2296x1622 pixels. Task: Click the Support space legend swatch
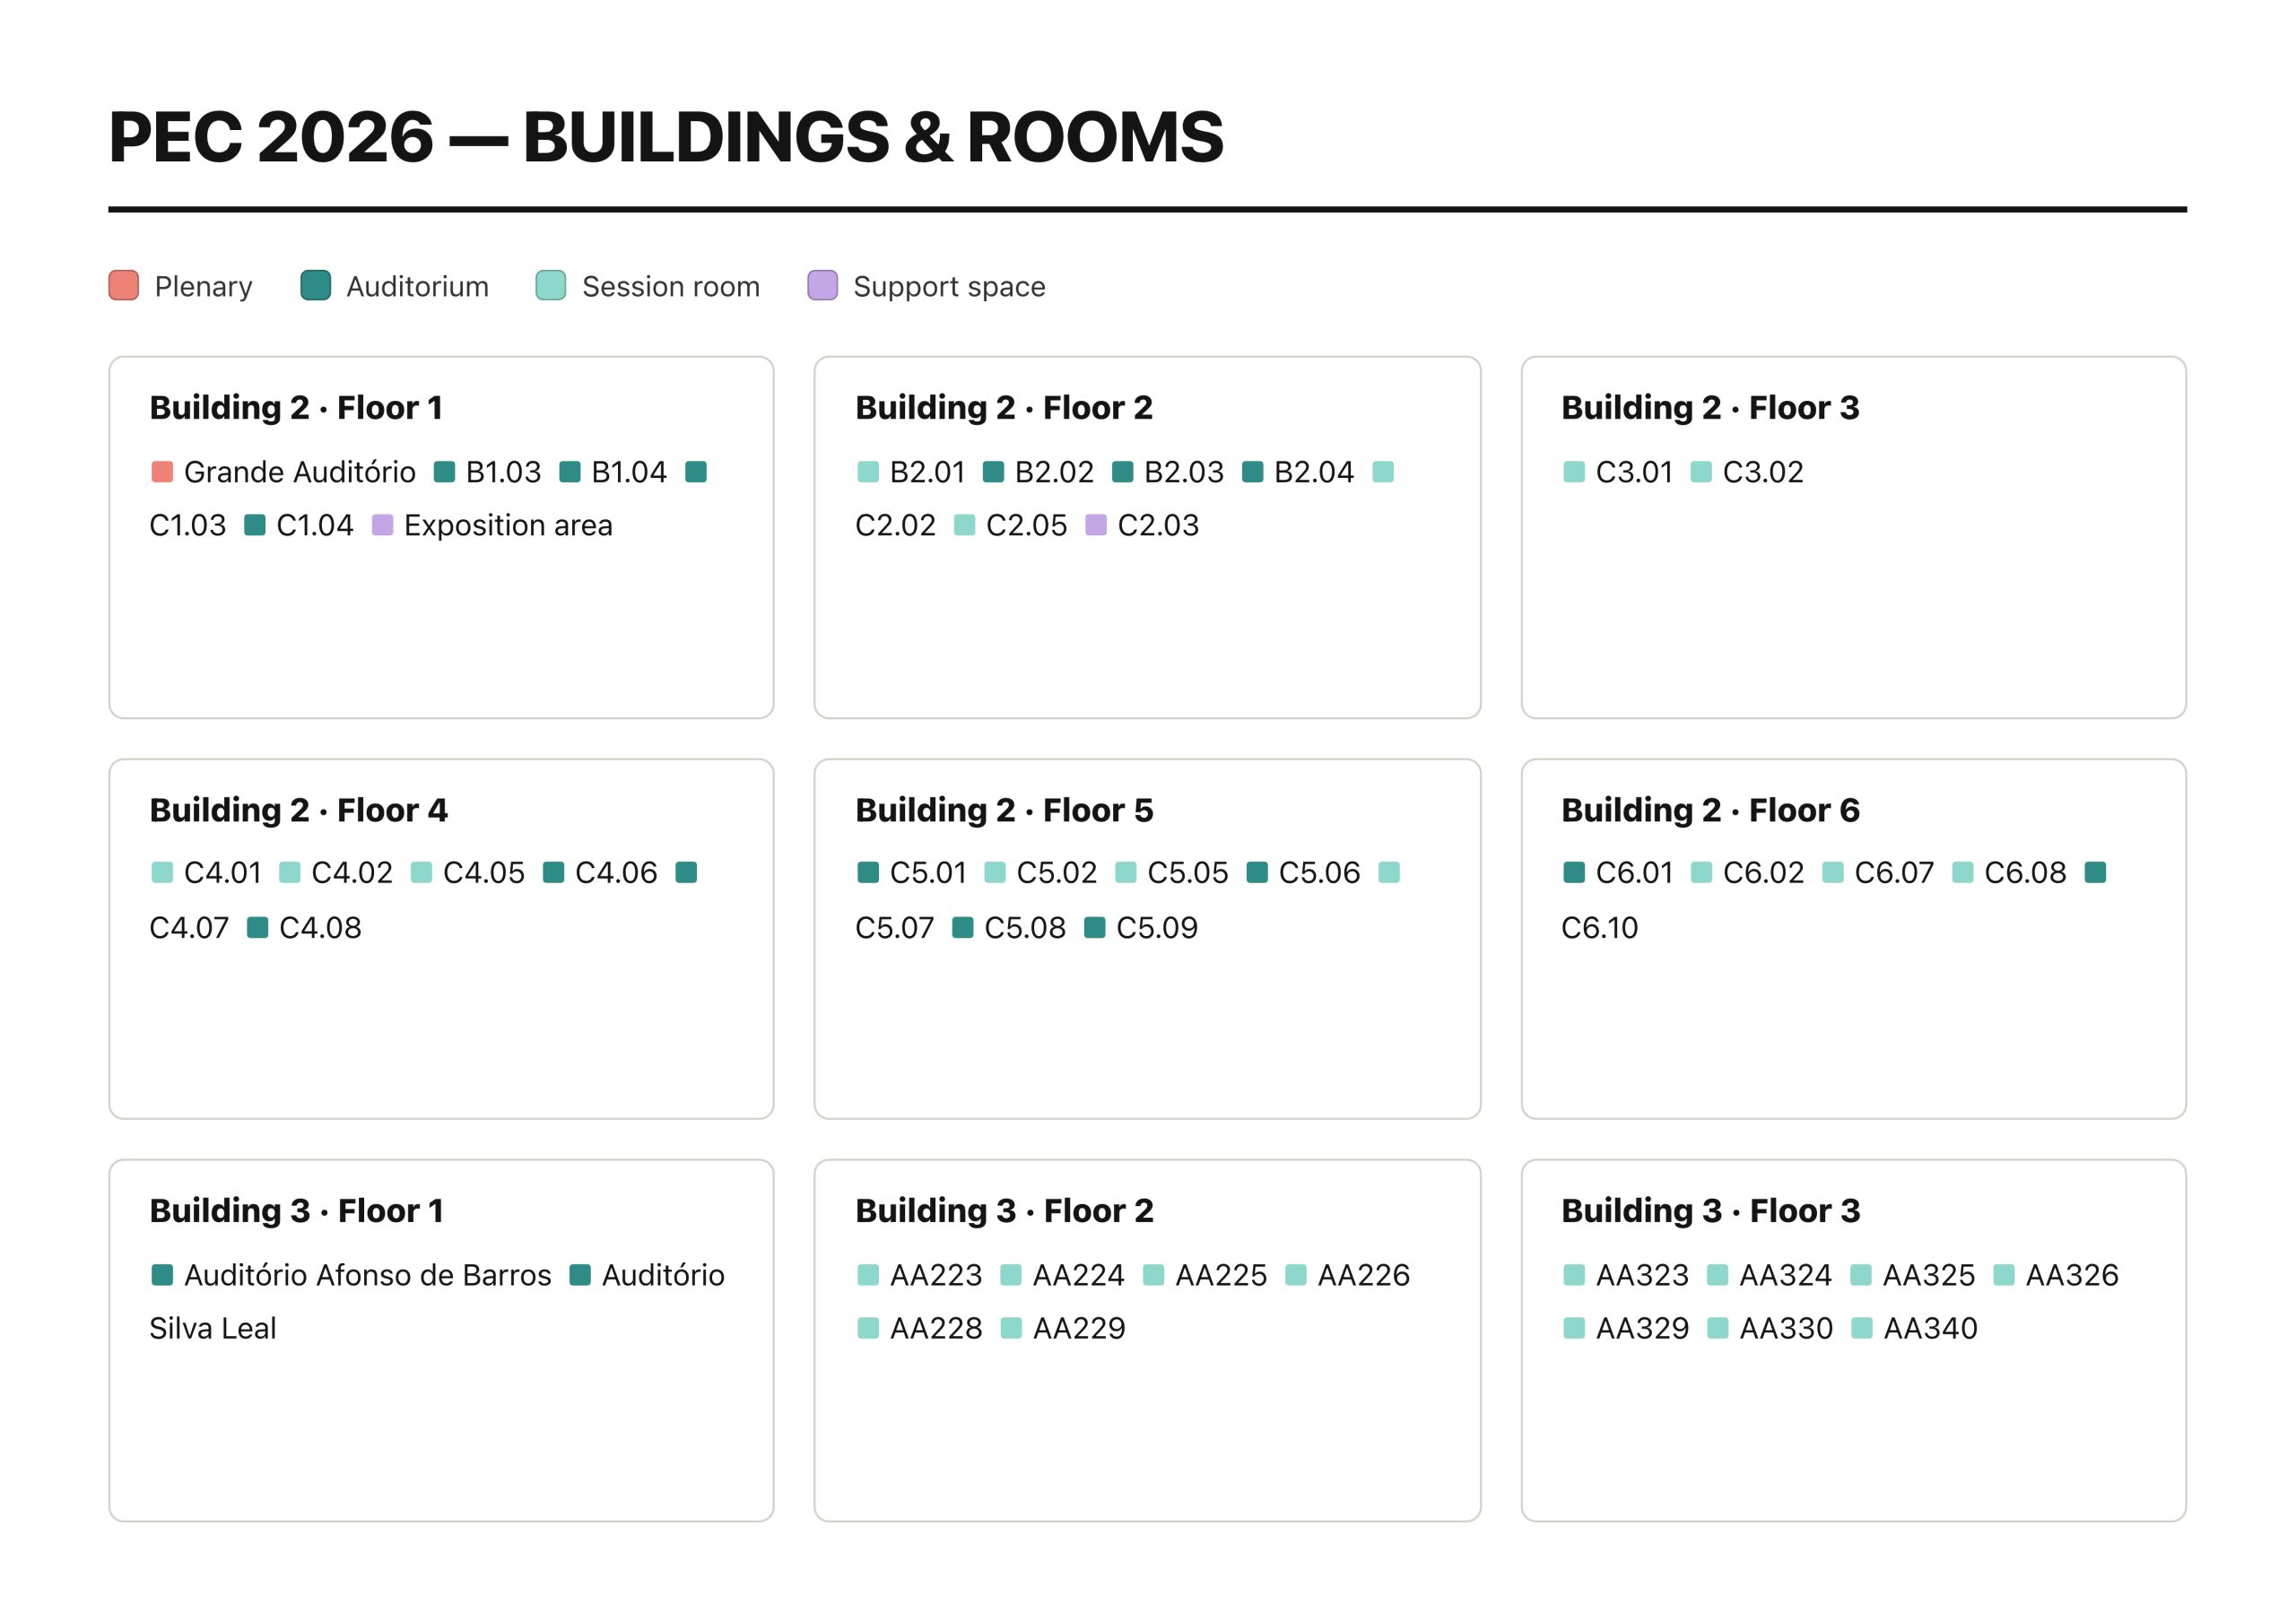click(x=822, y=285)
